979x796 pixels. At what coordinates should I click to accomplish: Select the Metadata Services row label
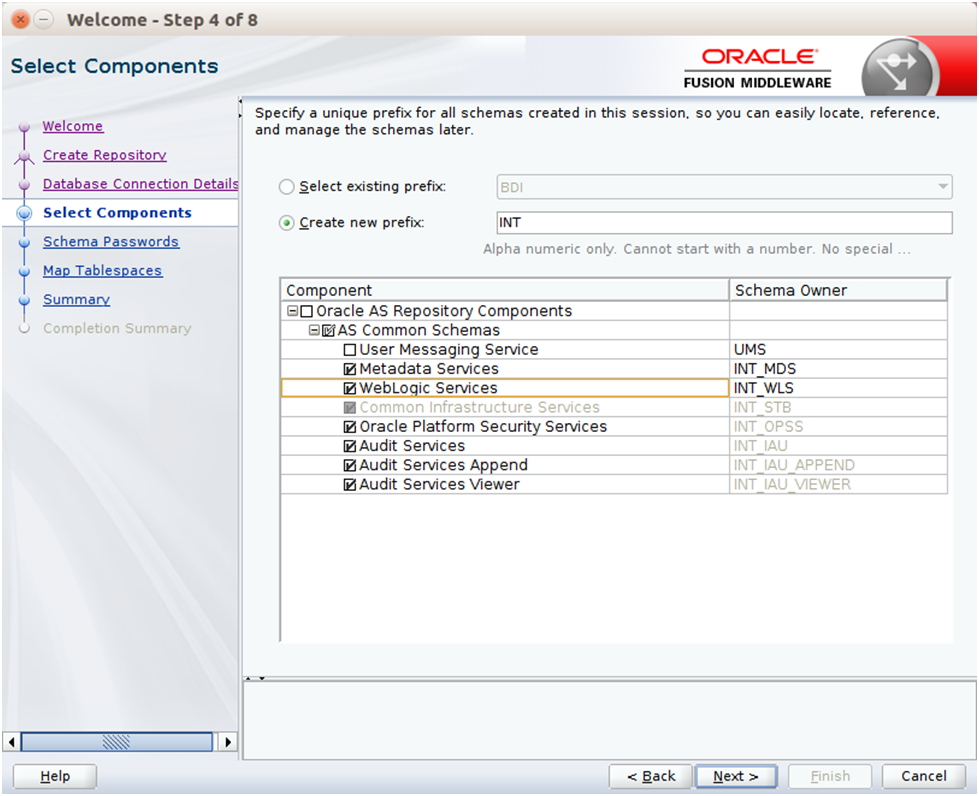(x=429, y=369)
